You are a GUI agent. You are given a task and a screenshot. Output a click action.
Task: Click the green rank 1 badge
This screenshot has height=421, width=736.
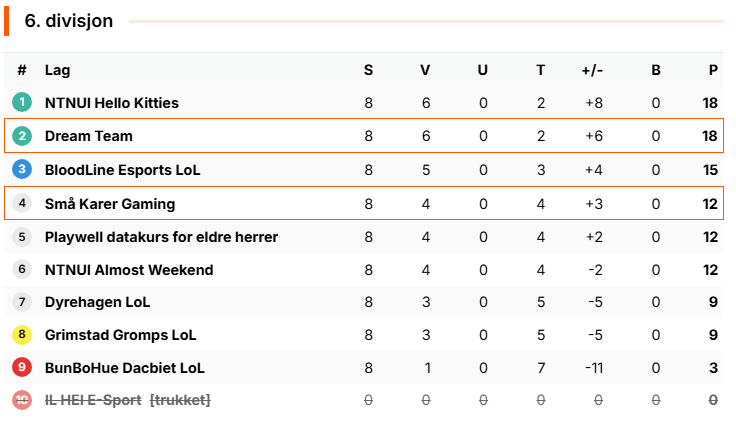(22, 102)
